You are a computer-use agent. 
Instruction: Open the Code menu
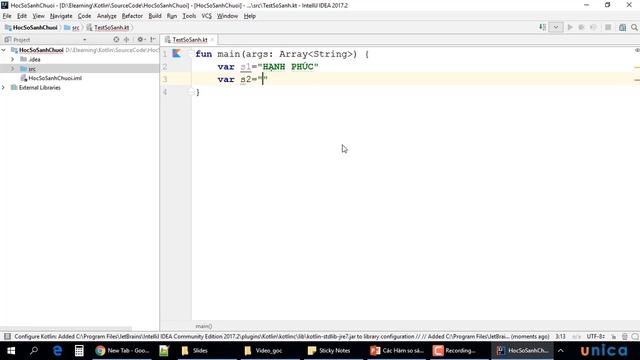click(x=84, y=16)
